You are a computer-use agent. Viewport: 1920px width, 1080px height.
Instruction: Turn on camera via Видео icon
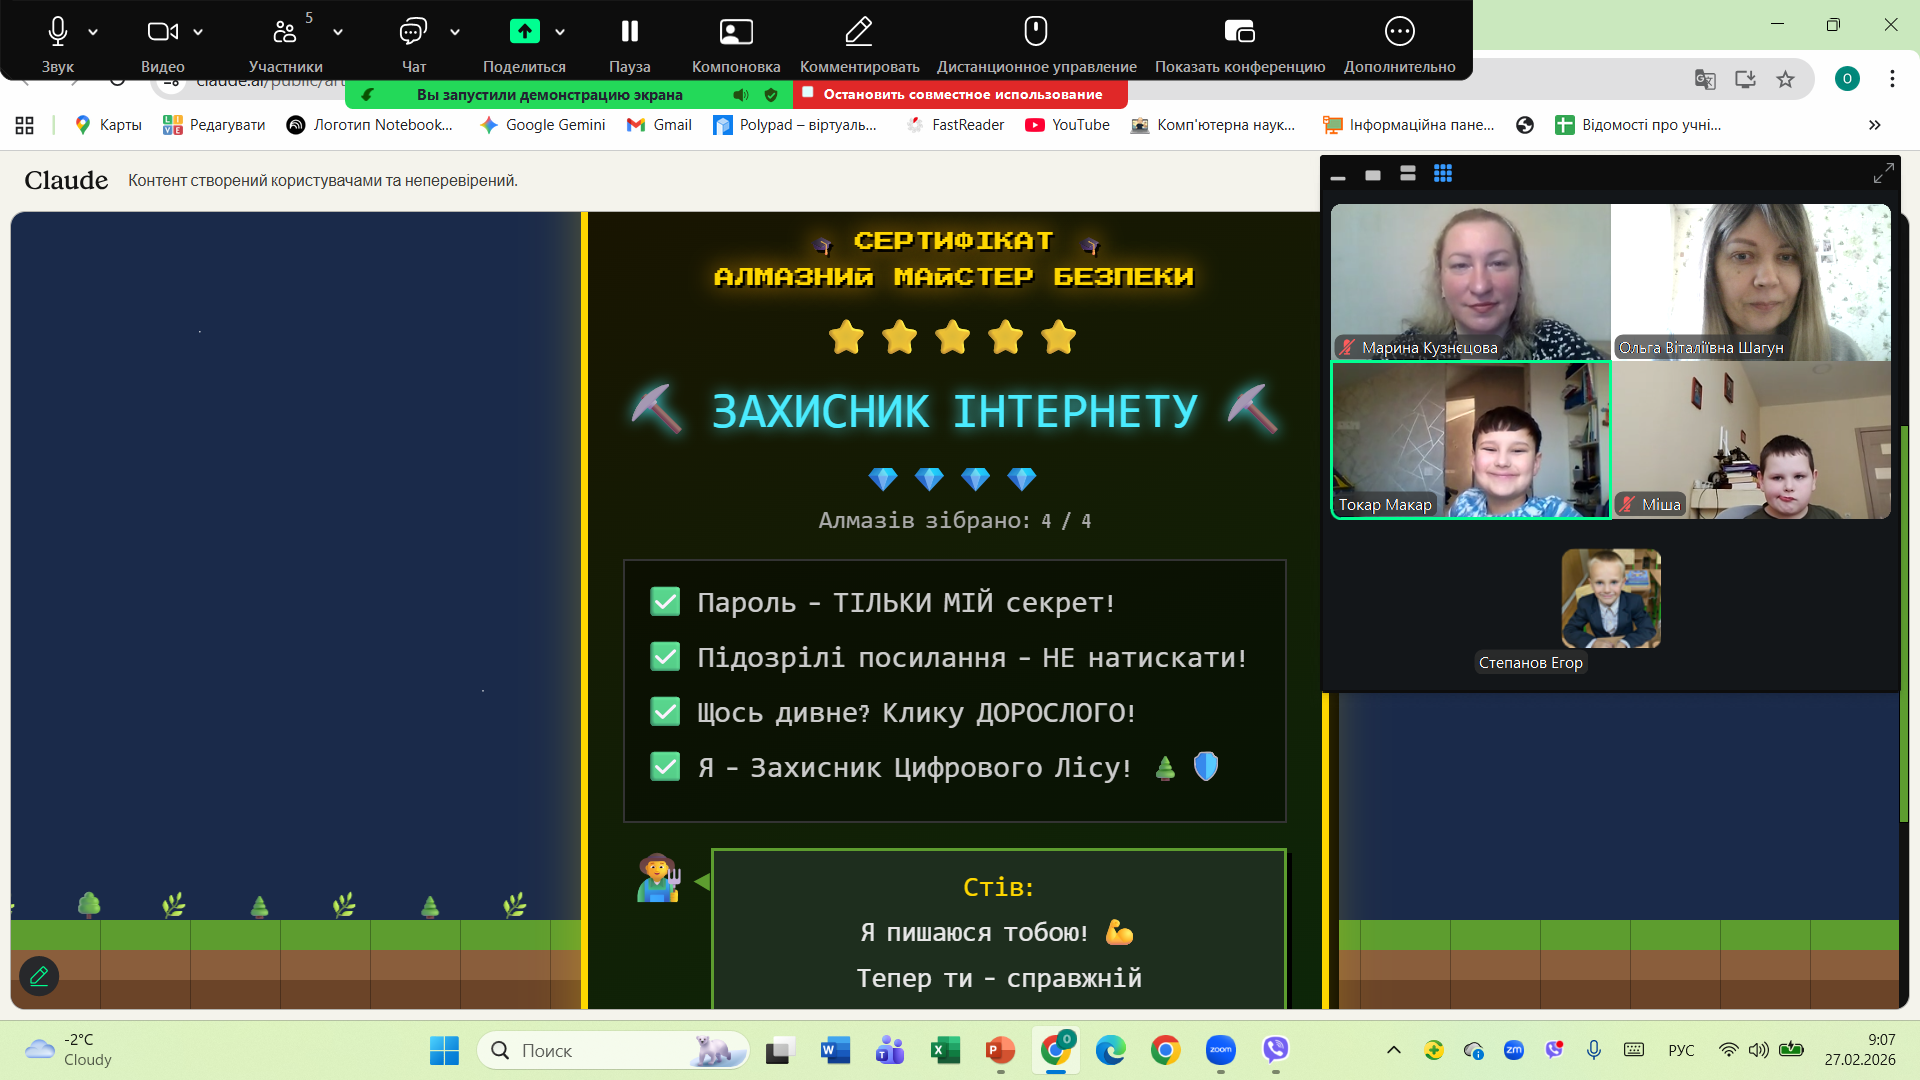tap(162, 32)
